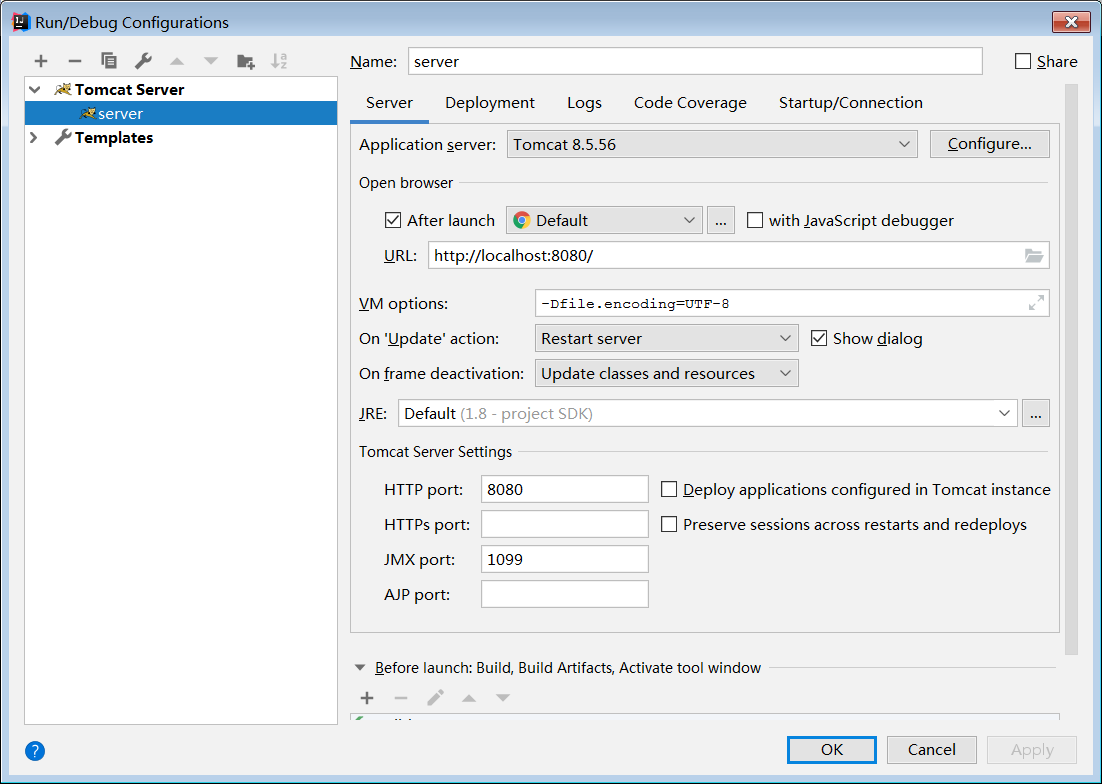Viewport: 1102px width, 784px height.
Task: Open the Logs tab
Action: click(584, 103)
